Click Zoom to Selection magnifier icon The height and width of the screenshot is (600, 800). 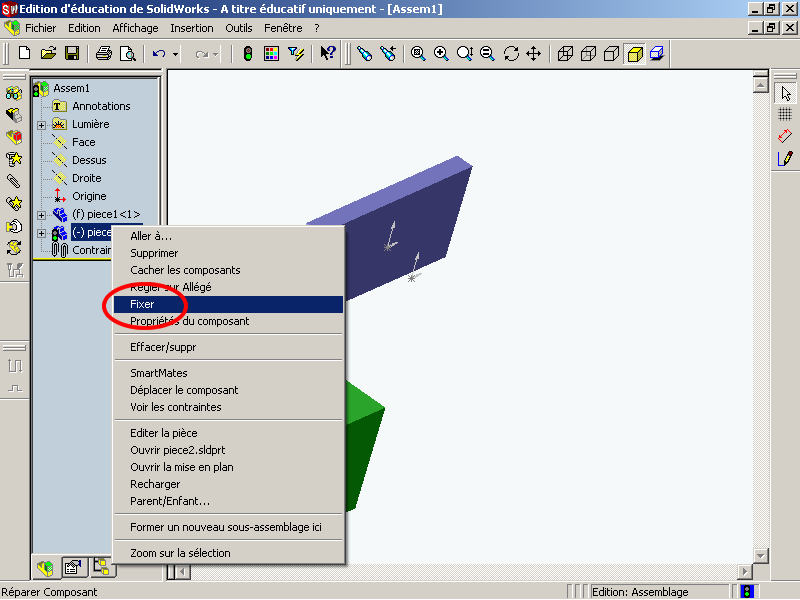pos(487,53)
